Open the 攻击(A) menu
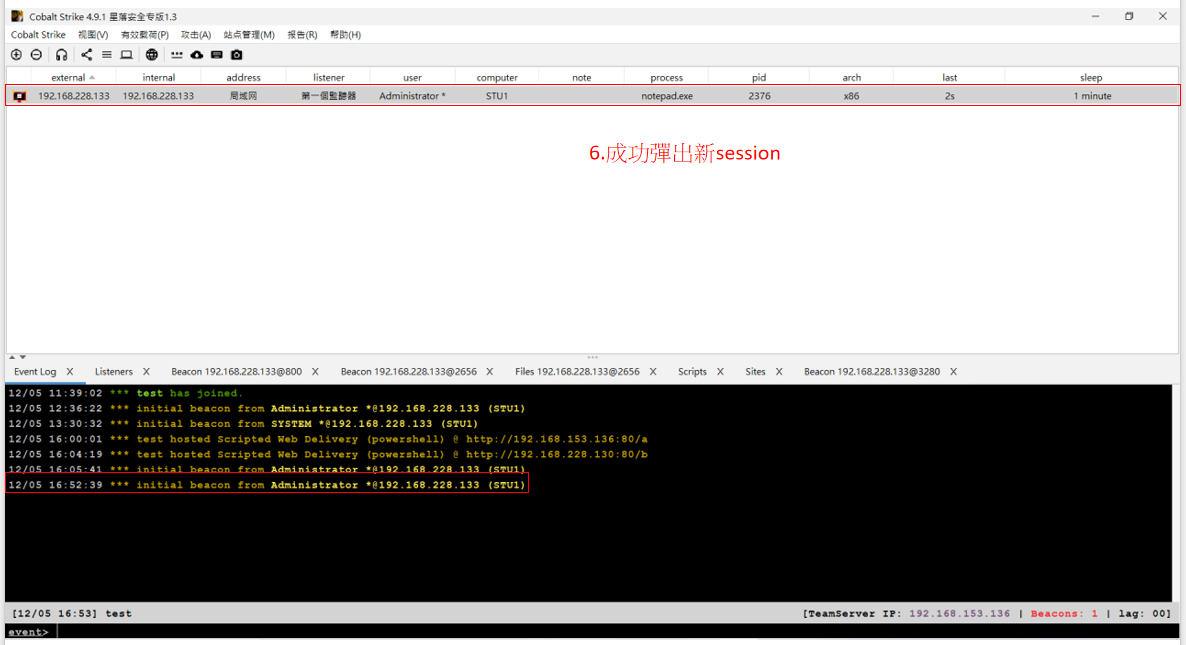1186x645 pixels. (x=196, y=35)
